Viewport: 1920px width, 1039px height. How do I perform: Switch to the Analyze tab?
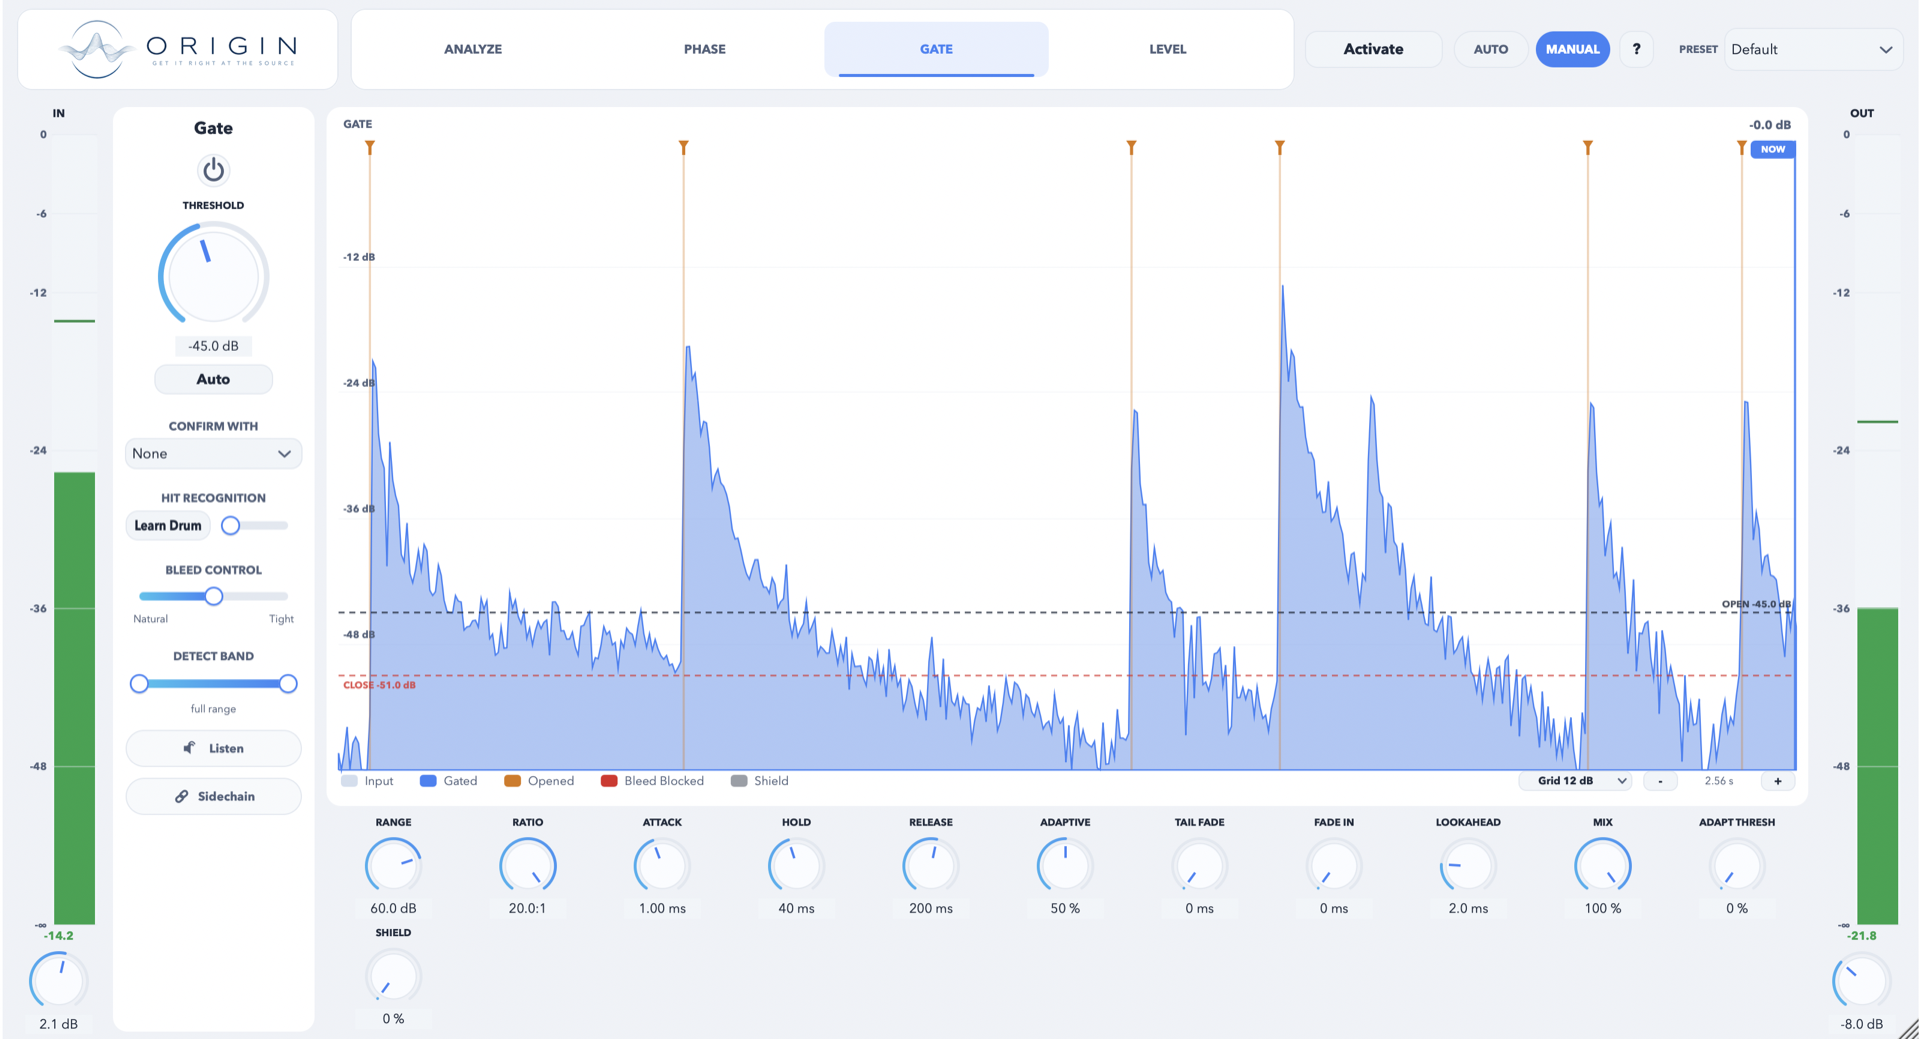tap(473, 49)
